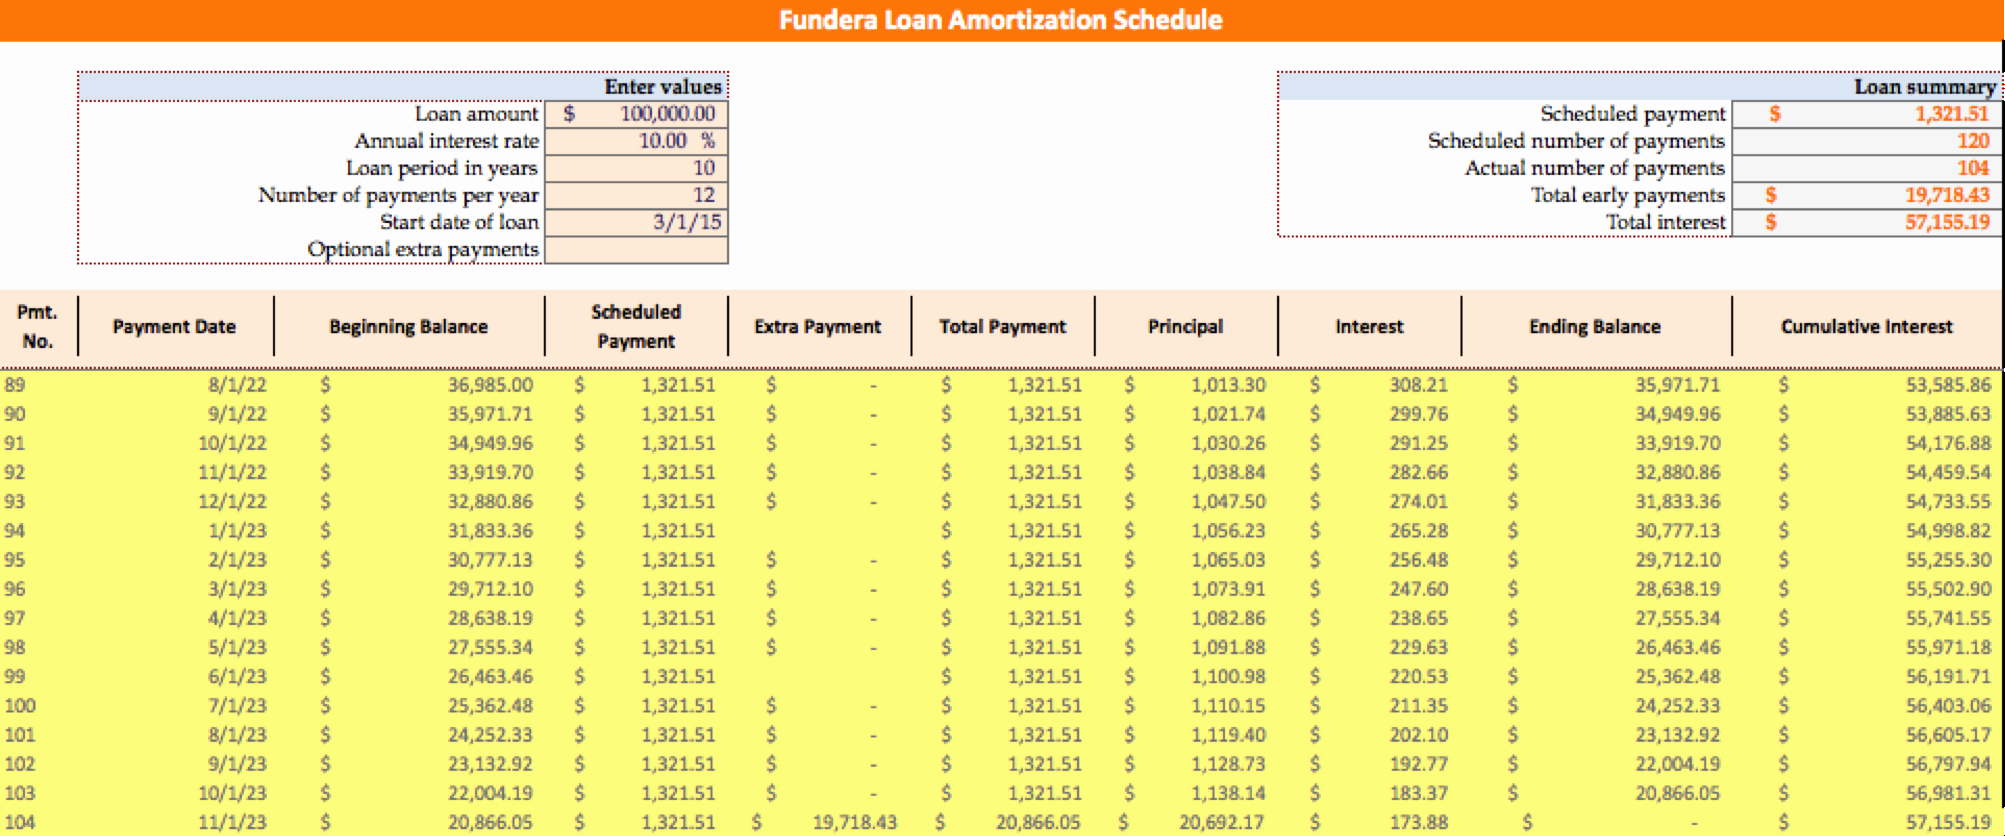Select the empty Optional extra payments cell
Image resolution: width=2005 pixels, height=836 pixels.
tap(636, 249)
